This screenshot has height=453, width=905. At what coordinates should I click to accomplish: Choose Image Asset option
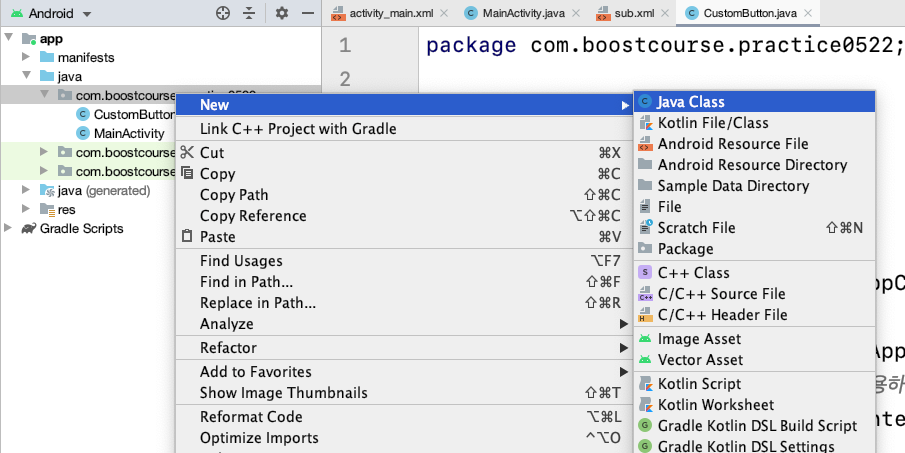754,339
